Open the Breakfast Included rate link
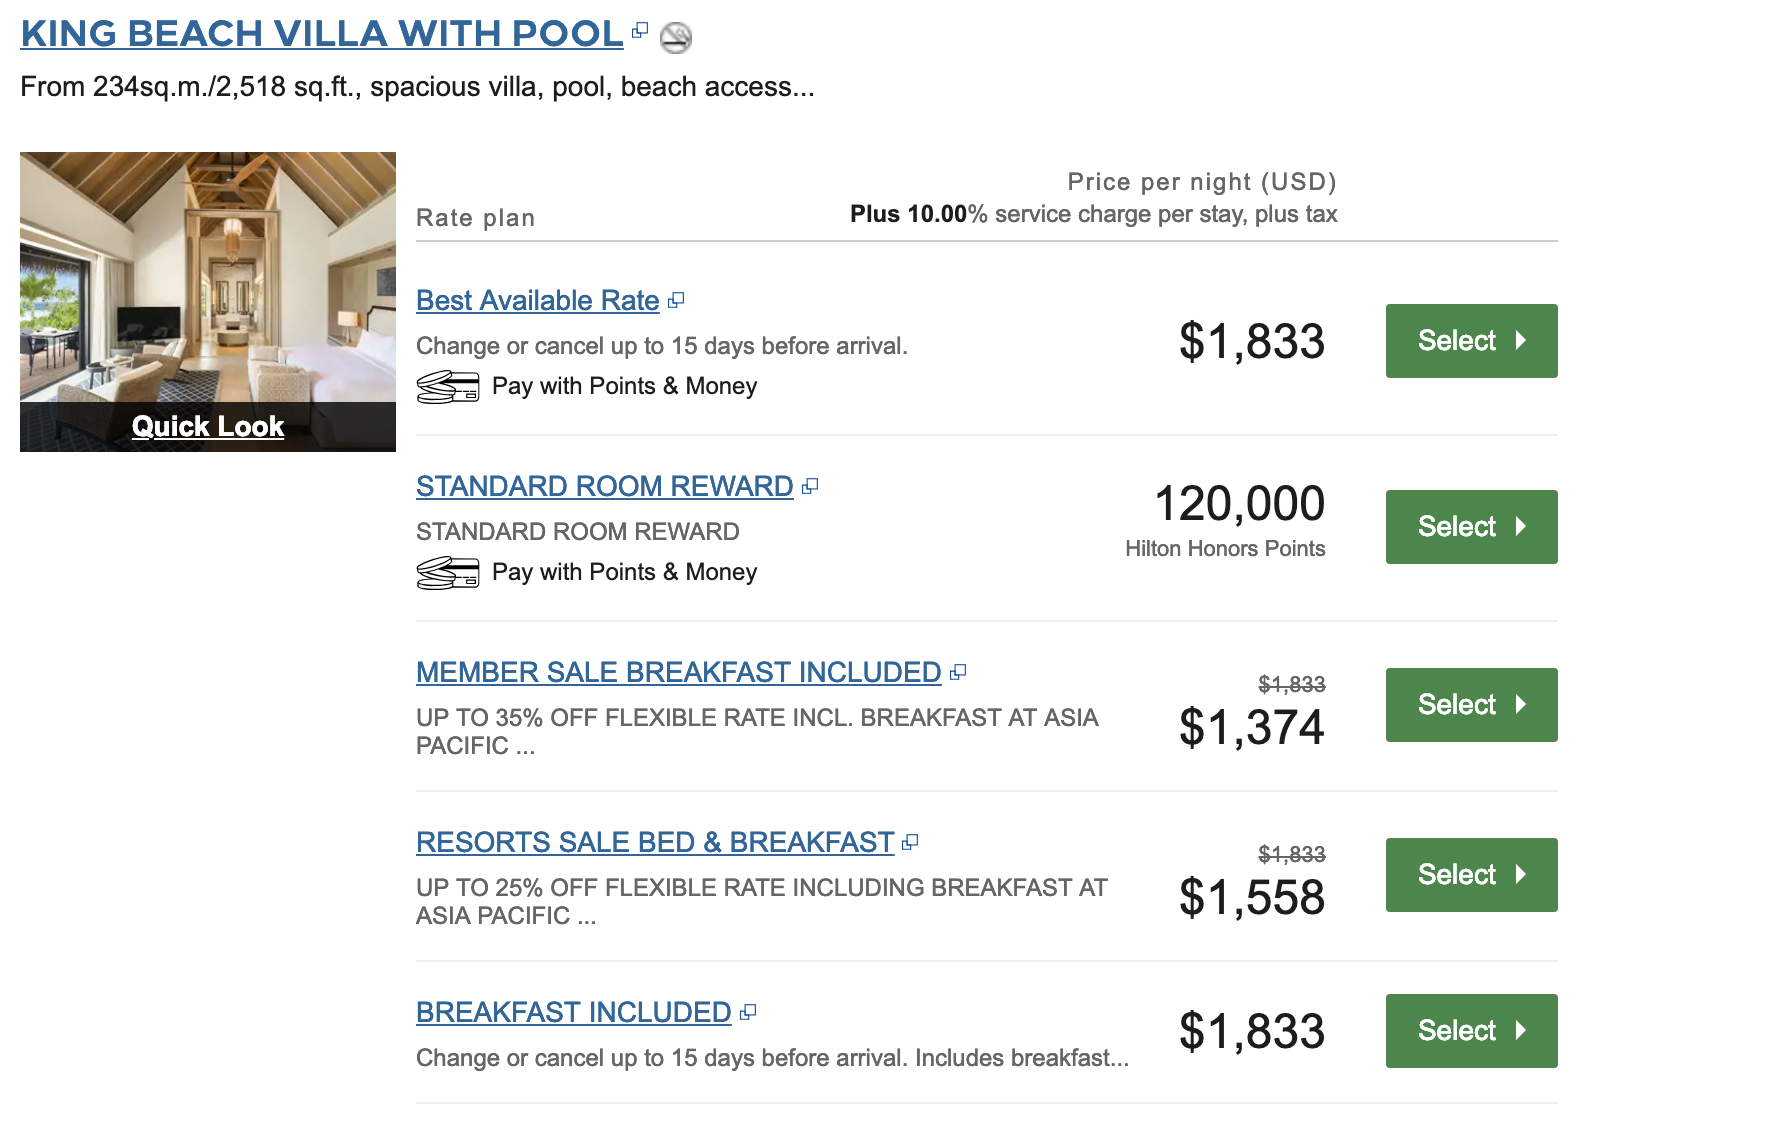 tap(573, 1012)
